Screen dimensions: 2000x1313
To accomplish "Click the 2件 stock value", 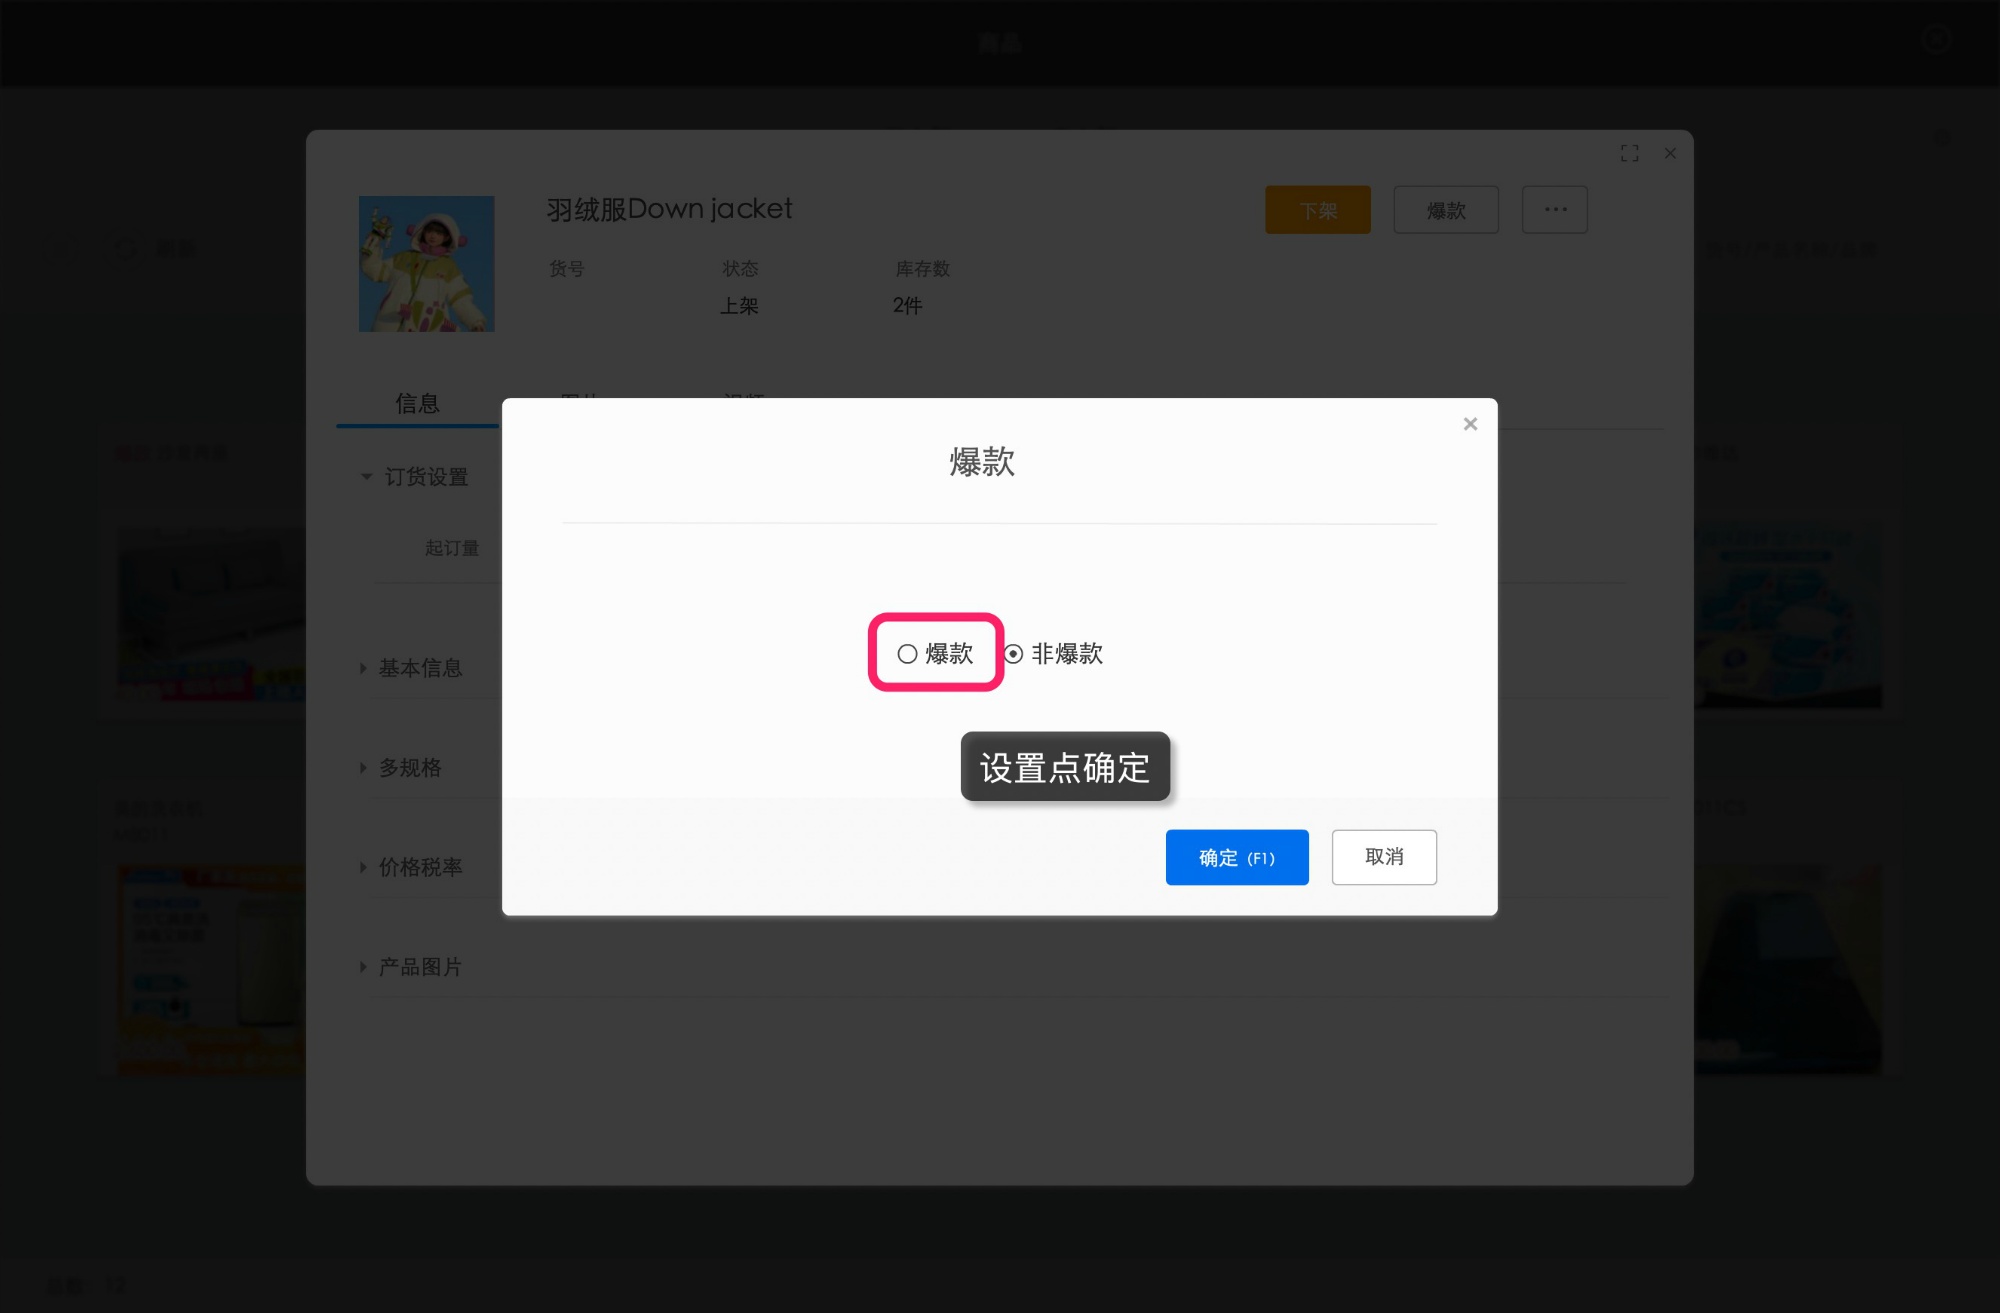I will click(907, 306).
